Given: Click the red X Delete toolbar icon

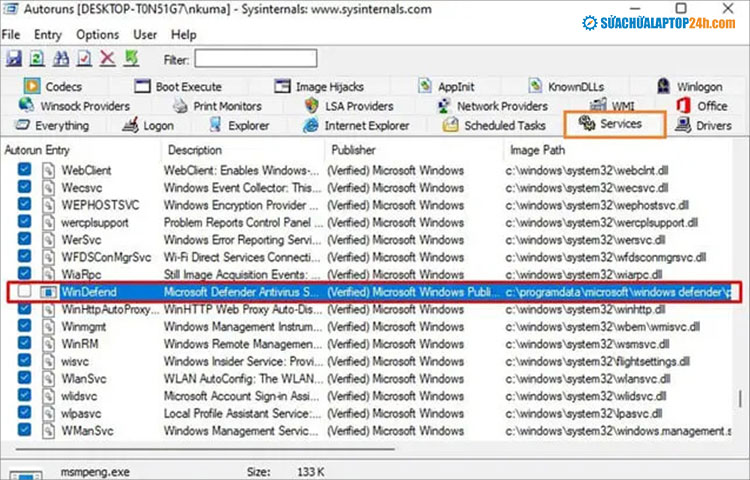Looking at the screenshot, I should pos(107,58).
